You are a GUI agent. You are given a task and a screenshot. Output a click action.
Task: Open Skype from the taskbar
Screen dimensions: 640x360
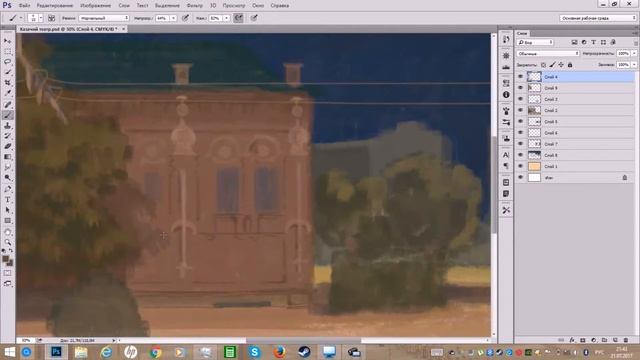(x=254, y=352)
